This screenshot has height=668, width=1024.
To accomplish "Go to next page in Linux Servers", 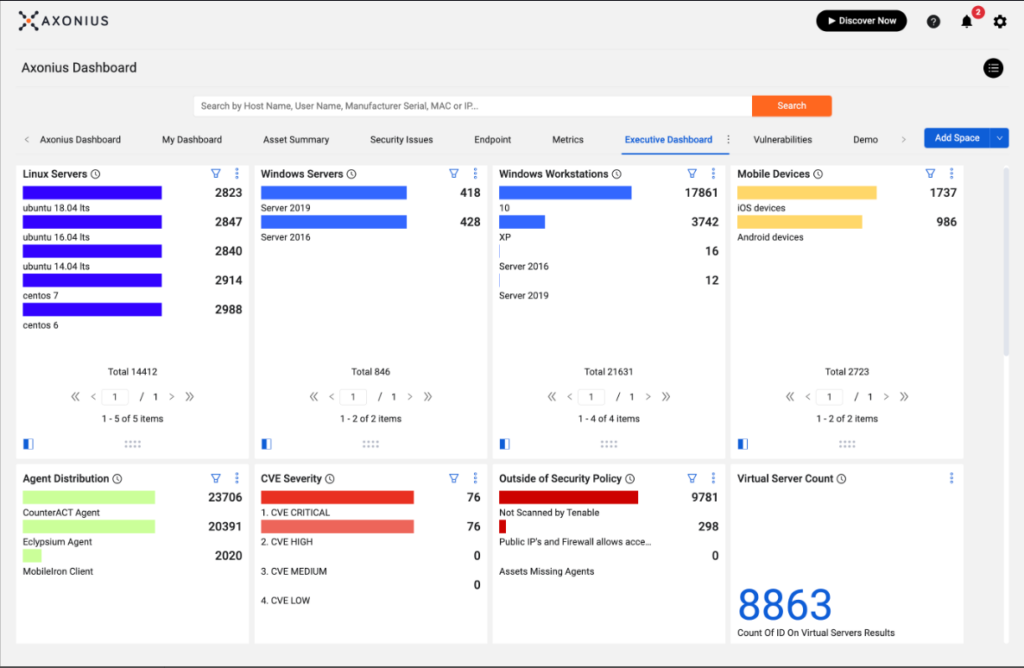I will 172,397.
